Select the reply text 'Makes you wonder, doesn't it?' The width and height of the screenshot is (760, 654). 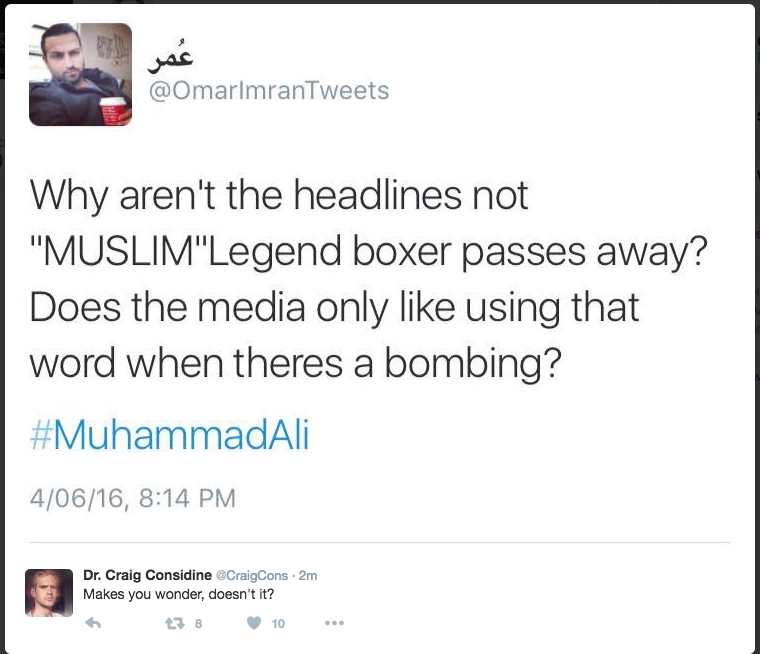pos(178,594)
